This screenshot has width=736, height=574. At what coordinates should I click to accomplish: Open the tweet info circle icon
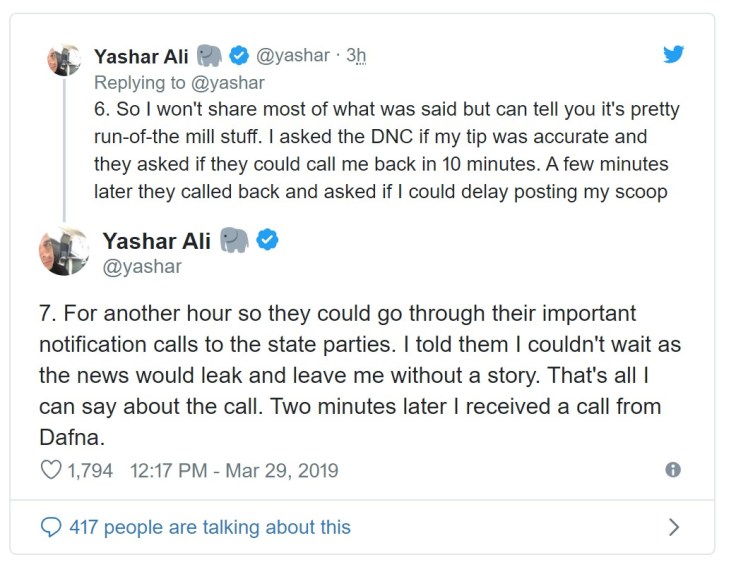[x=674, y=470]
